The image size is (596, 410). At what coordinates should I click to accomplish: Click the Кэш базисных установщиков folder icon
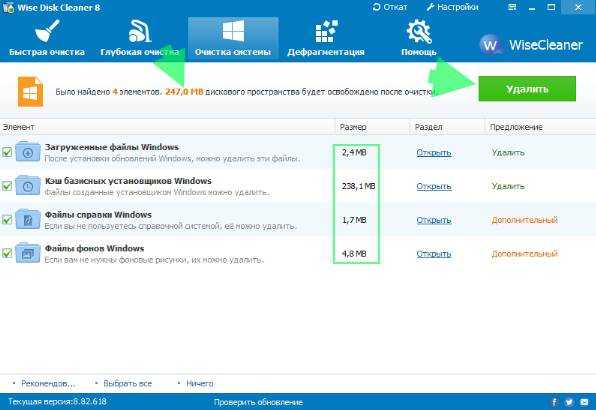click(x=28, y=185)
